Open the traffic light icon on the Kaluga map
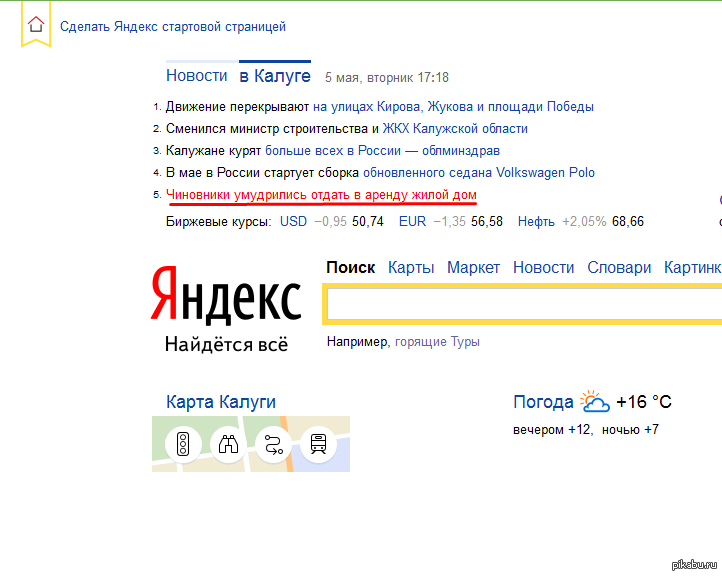 (183, 444)
